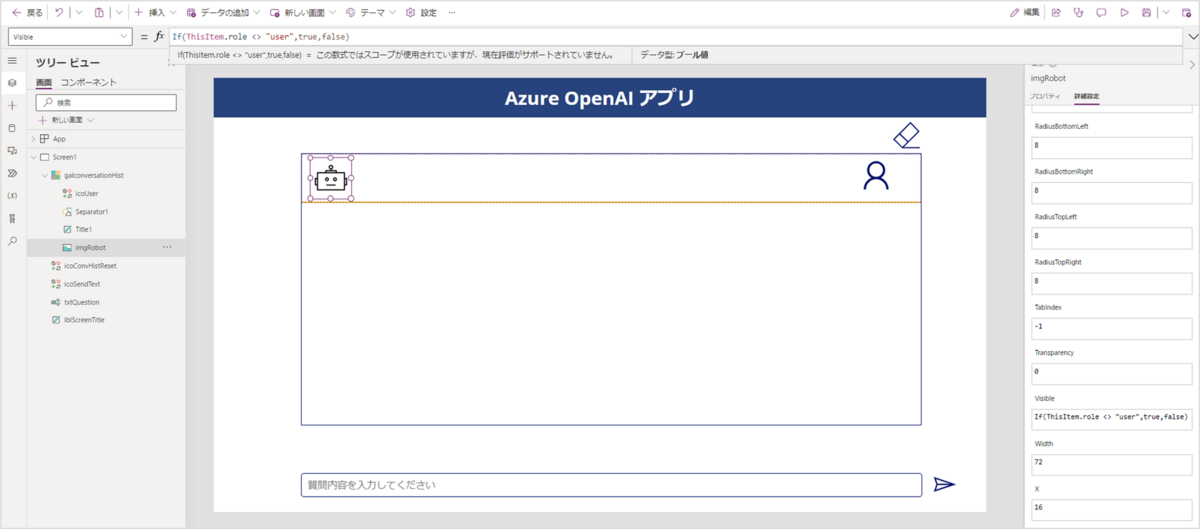The image size is (1200, 529).
Task: Click the 戻る back button
Action: pos(27,13)
